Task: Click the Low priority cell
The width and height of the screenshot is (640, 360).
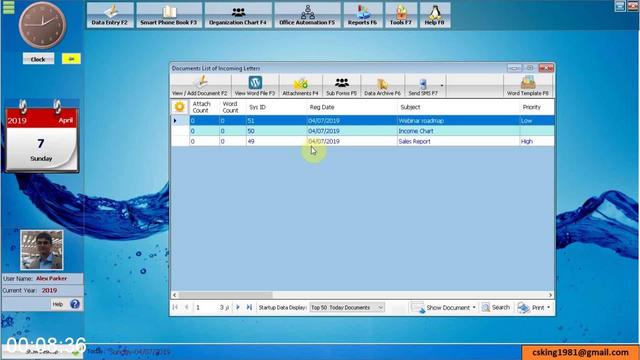Action: [x=537, y=121]
